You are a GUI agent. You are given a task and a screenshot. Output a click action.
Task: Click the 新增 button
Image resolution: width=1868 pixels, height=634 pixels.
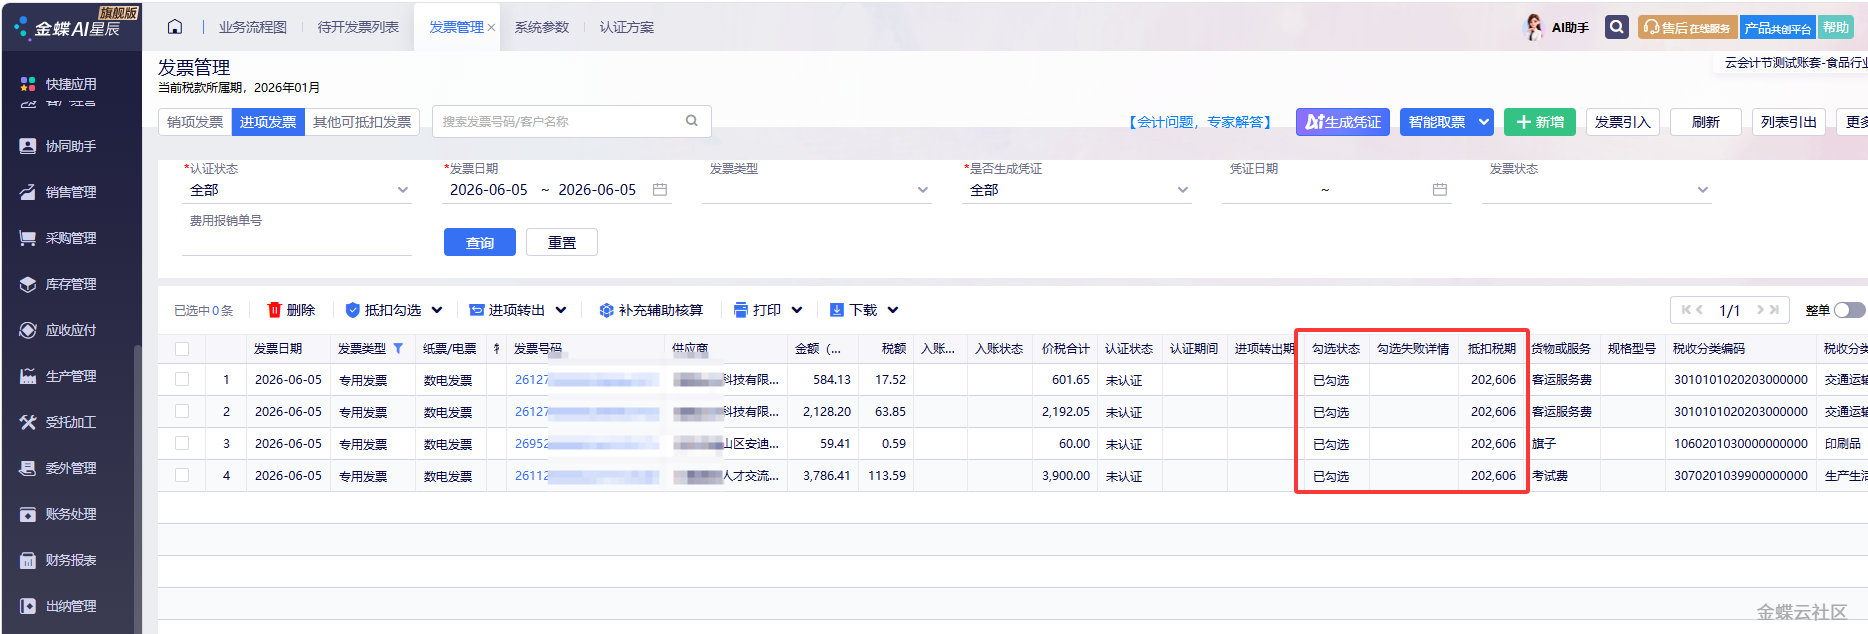click(1540, 122)
